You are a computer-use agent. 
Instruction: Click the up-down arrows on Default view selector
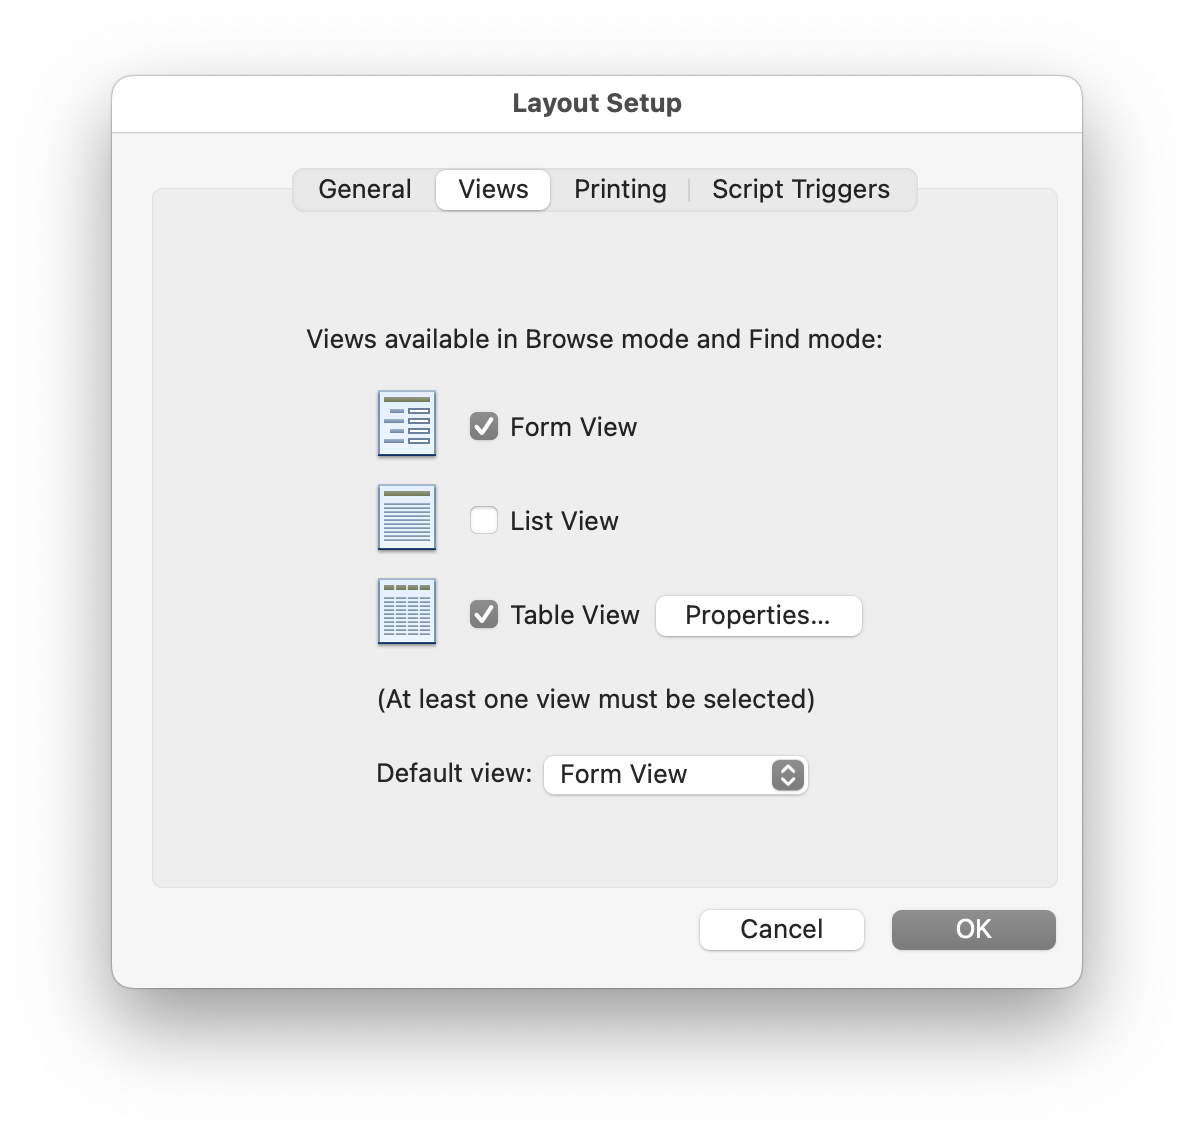click(x=788, y=774)
